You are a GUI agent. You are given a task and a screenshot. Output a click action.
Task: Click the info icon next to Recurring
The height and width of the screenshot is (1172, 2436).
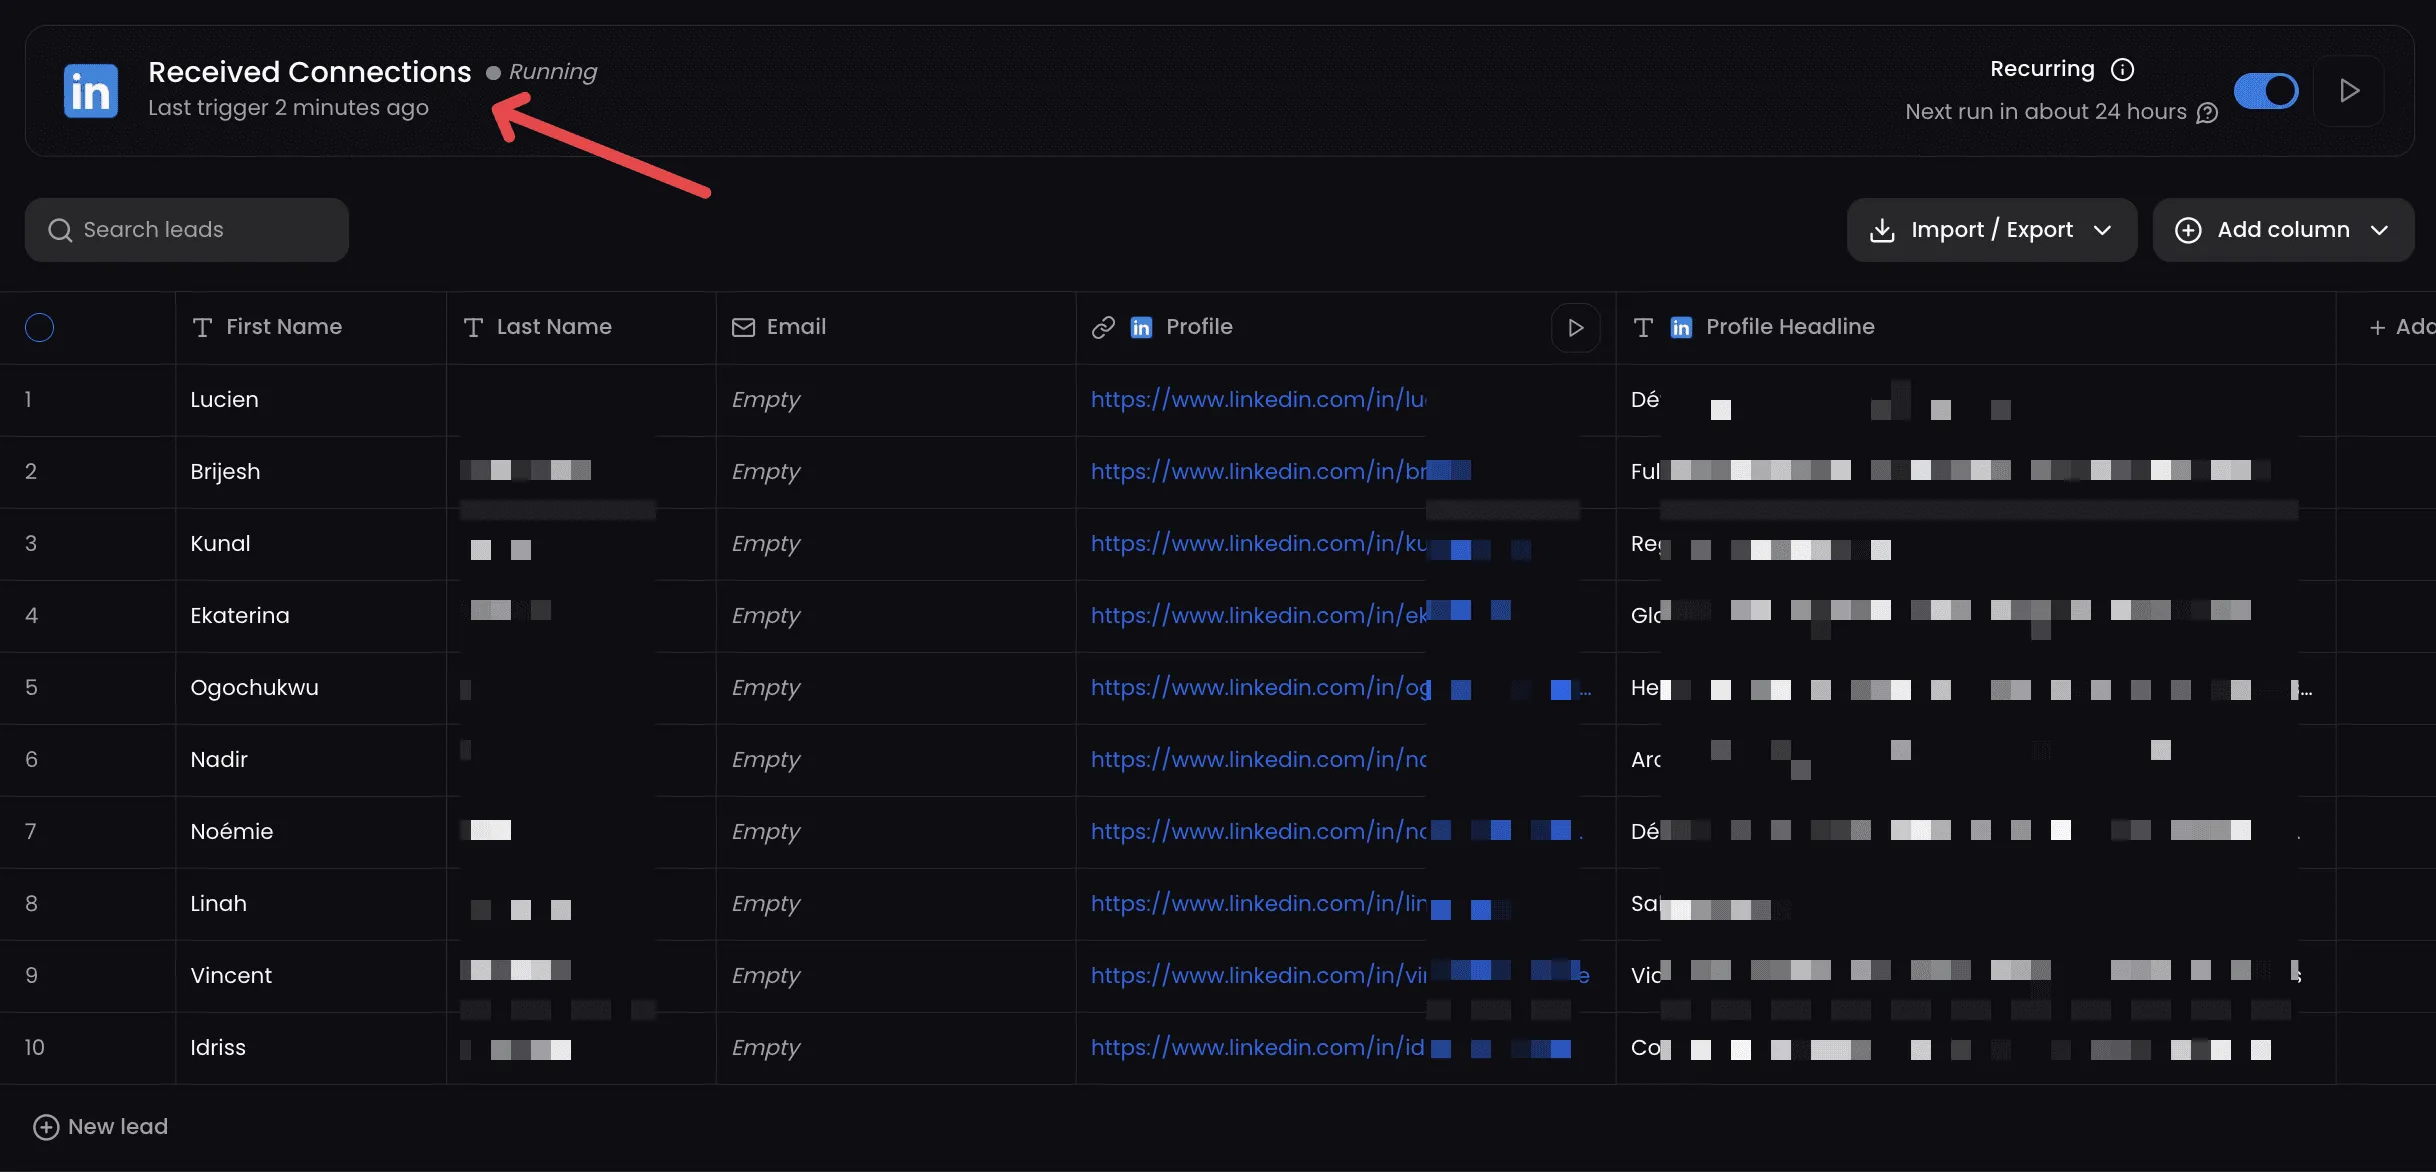2121,69
